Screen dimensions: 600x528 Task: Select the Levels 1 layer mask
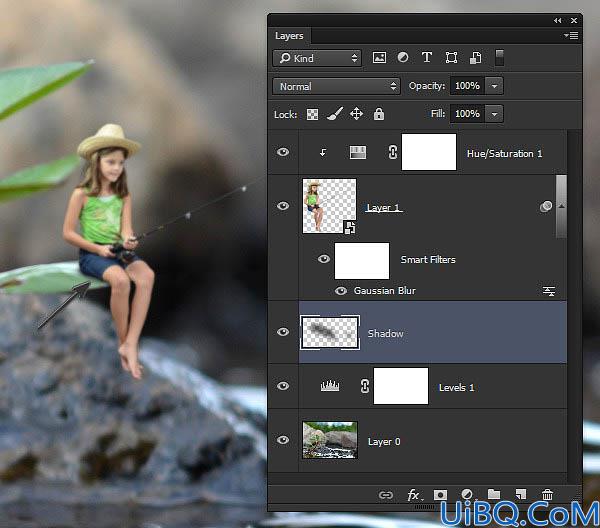pos(401,386)
